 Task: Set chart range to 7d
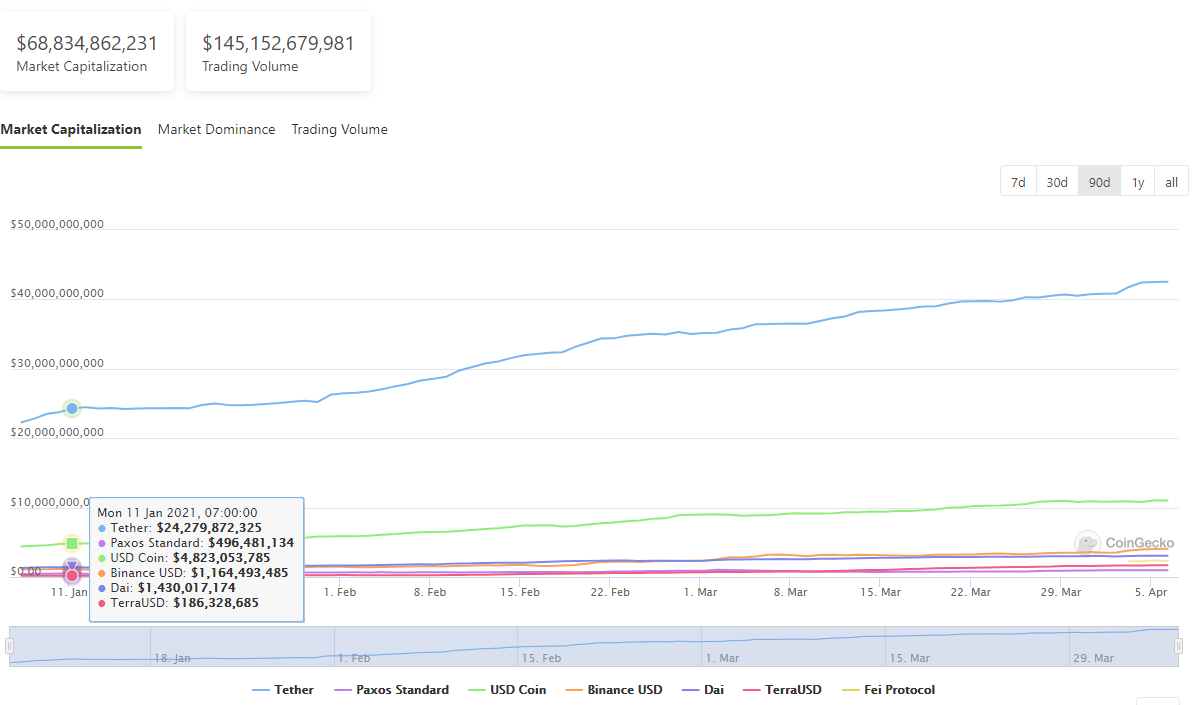click(1018, 182)
